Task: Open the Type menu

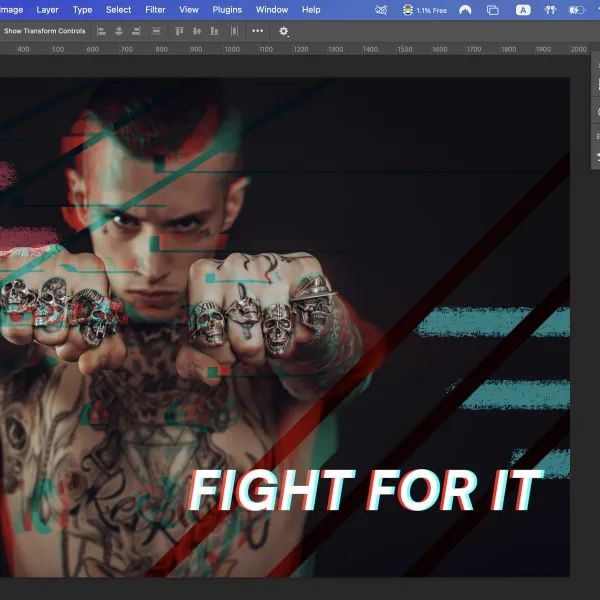Action: [x=83, y=10]
